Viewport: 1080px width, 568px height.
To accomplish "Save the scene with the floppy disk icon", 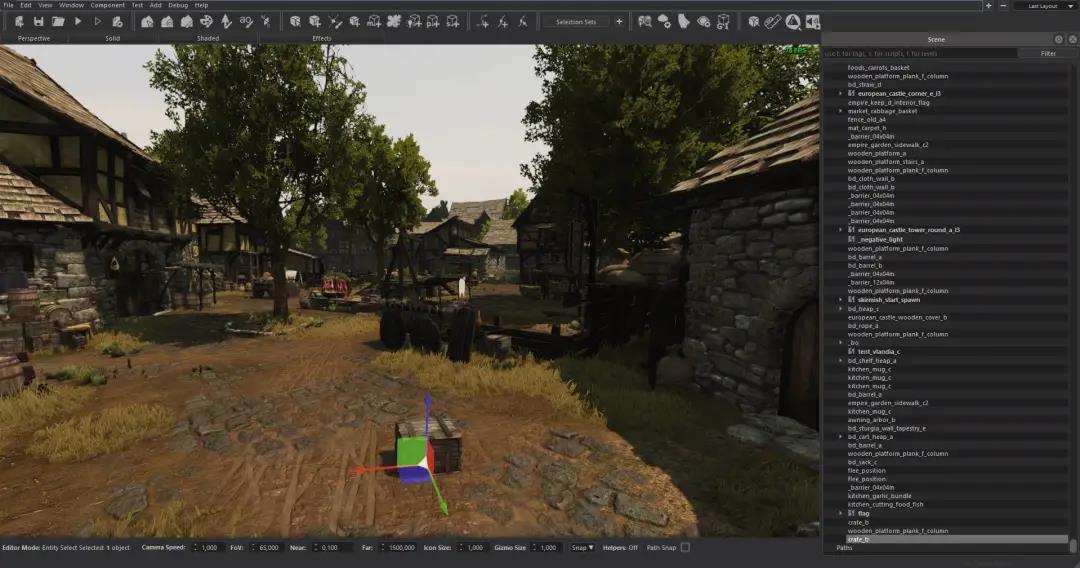I will pyautogui.click(x=39, y=22).
